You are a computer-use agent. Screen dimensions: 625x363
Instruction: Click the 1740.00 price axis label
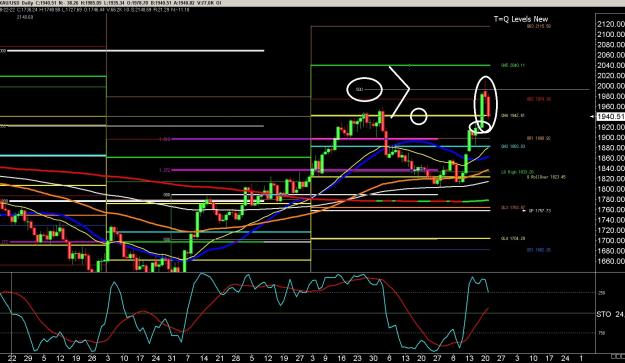(611, 220)
